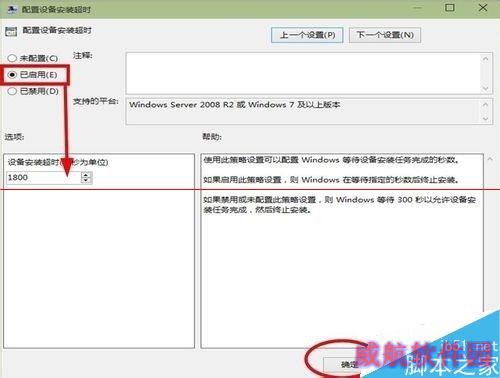Image resolution: width=500 pixels, height=378 pixels.
Task: Close the 配置设备安装超时 dialog
Action: [483, 7]
